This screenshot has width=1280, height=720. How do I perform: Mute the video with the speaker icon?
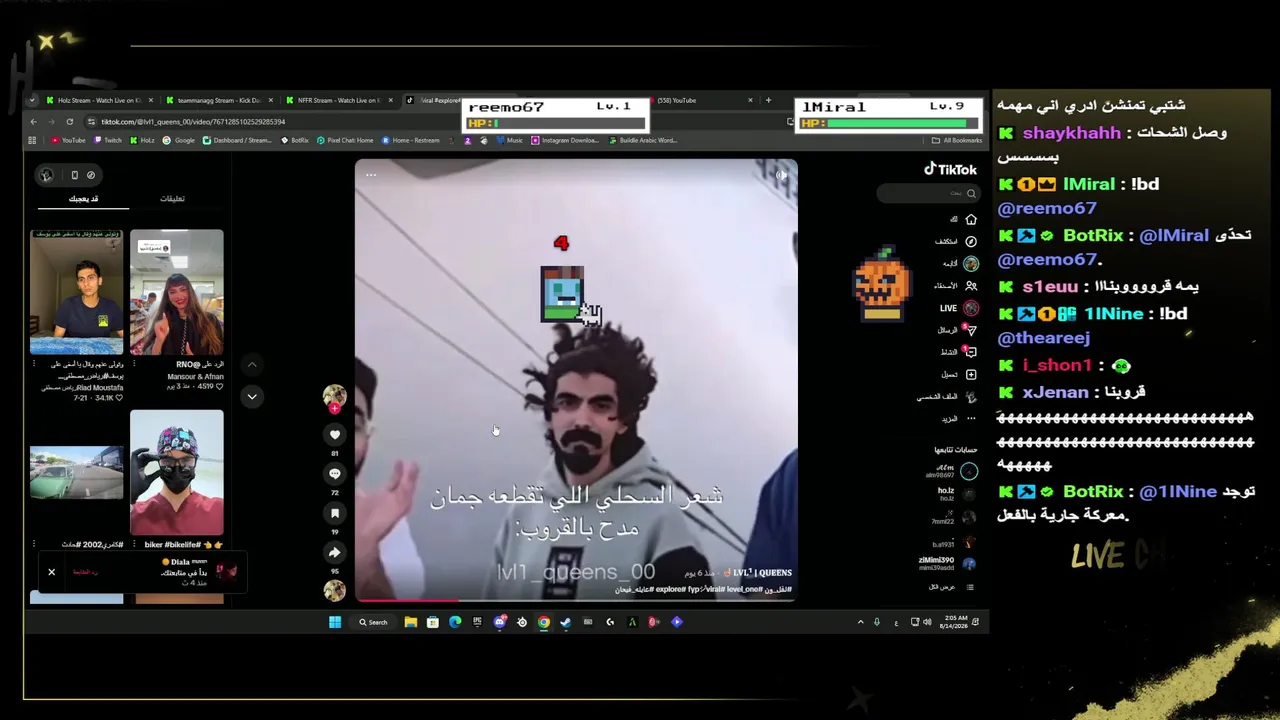coord(781,175)
